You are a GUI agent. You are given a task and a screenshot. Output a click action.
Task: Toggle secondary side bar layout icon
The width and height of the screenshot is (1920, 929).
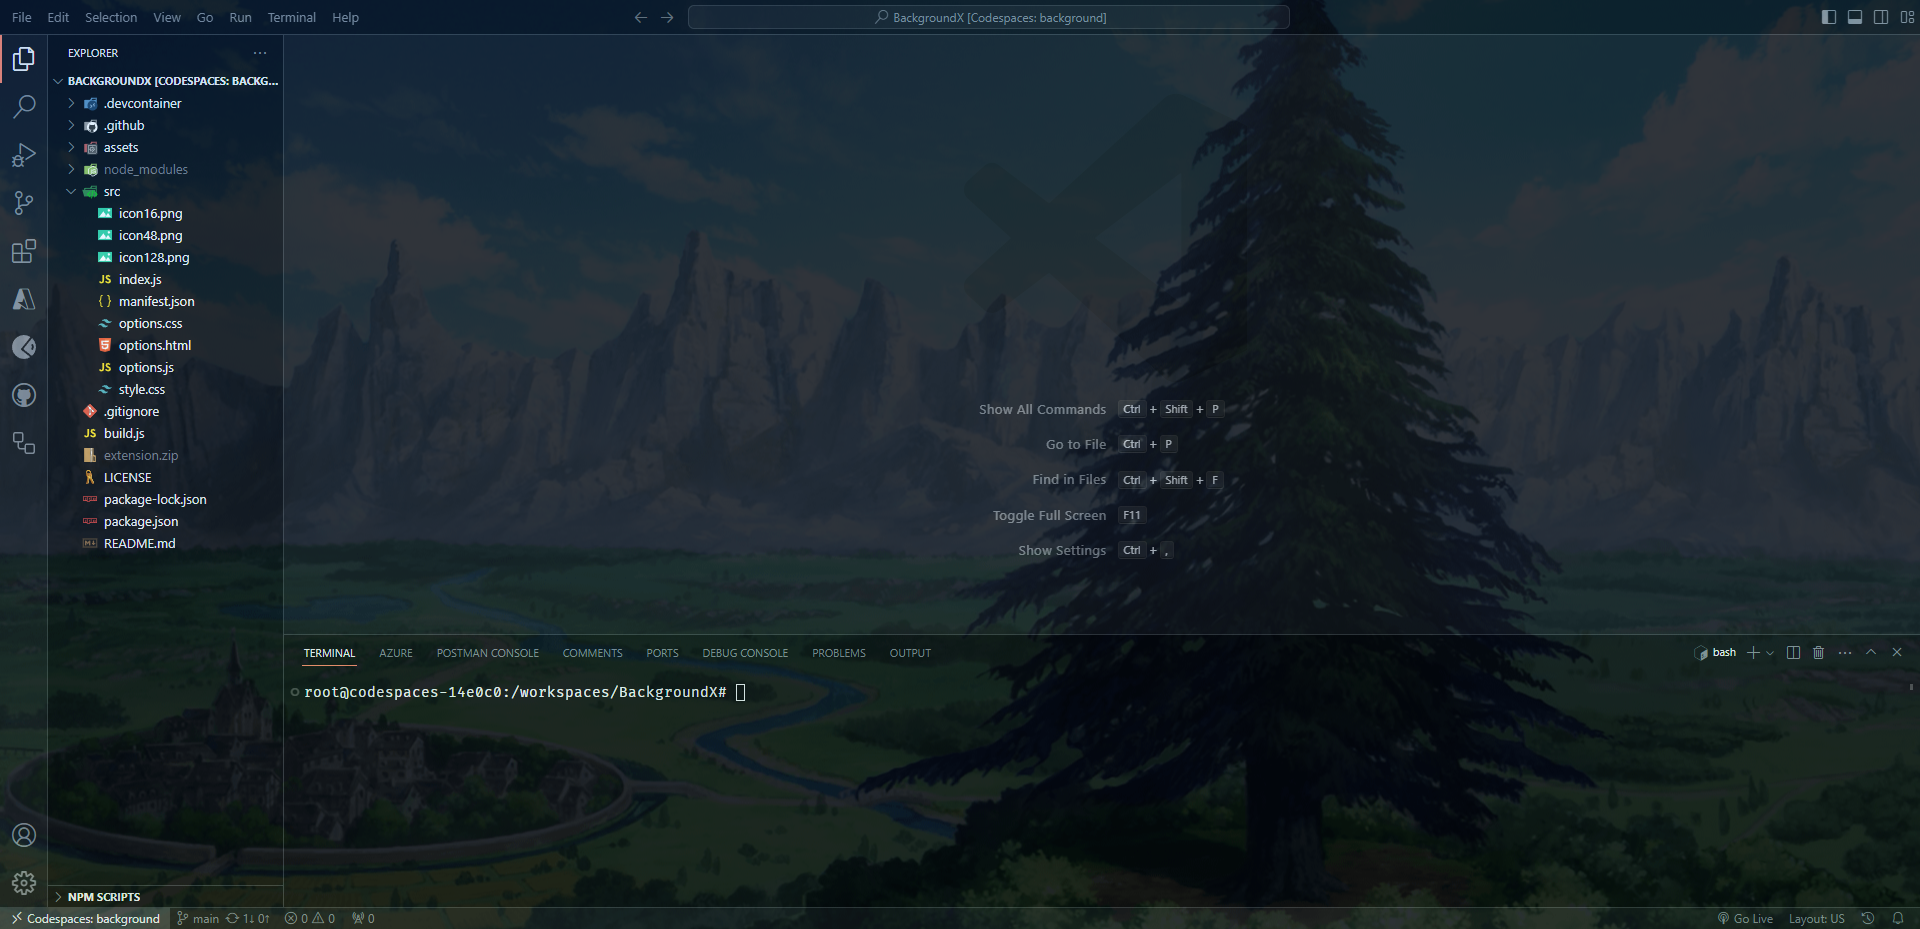[x=1881, y=17]
